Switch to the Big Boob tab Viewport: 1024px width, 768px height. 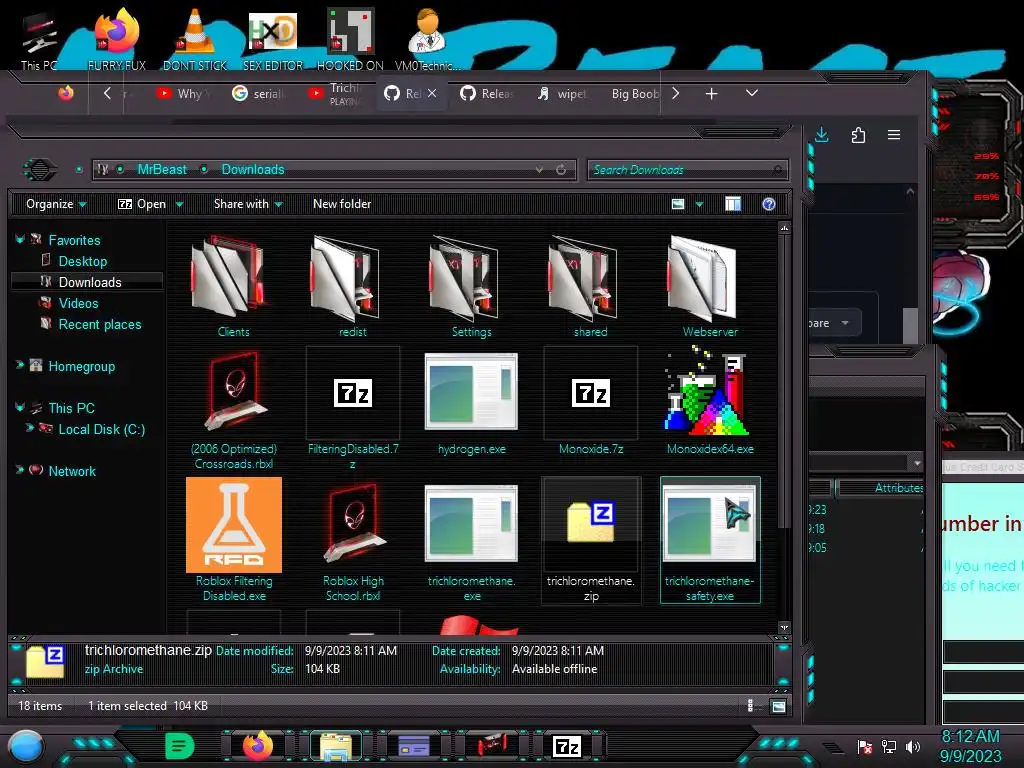(x=633, y=93)
